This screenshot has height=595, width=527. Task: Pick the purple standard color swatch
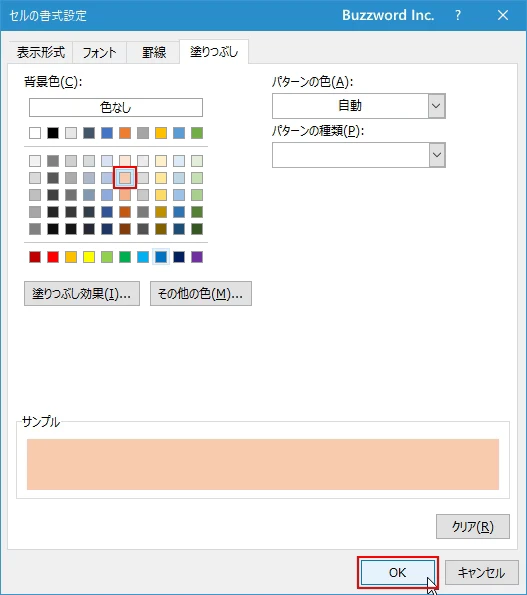(x=197, y=257)
